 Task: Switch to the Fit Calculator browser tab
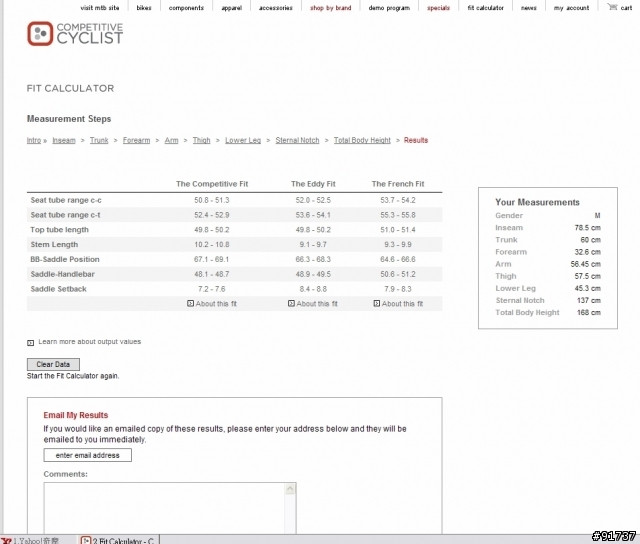(118, 540)
